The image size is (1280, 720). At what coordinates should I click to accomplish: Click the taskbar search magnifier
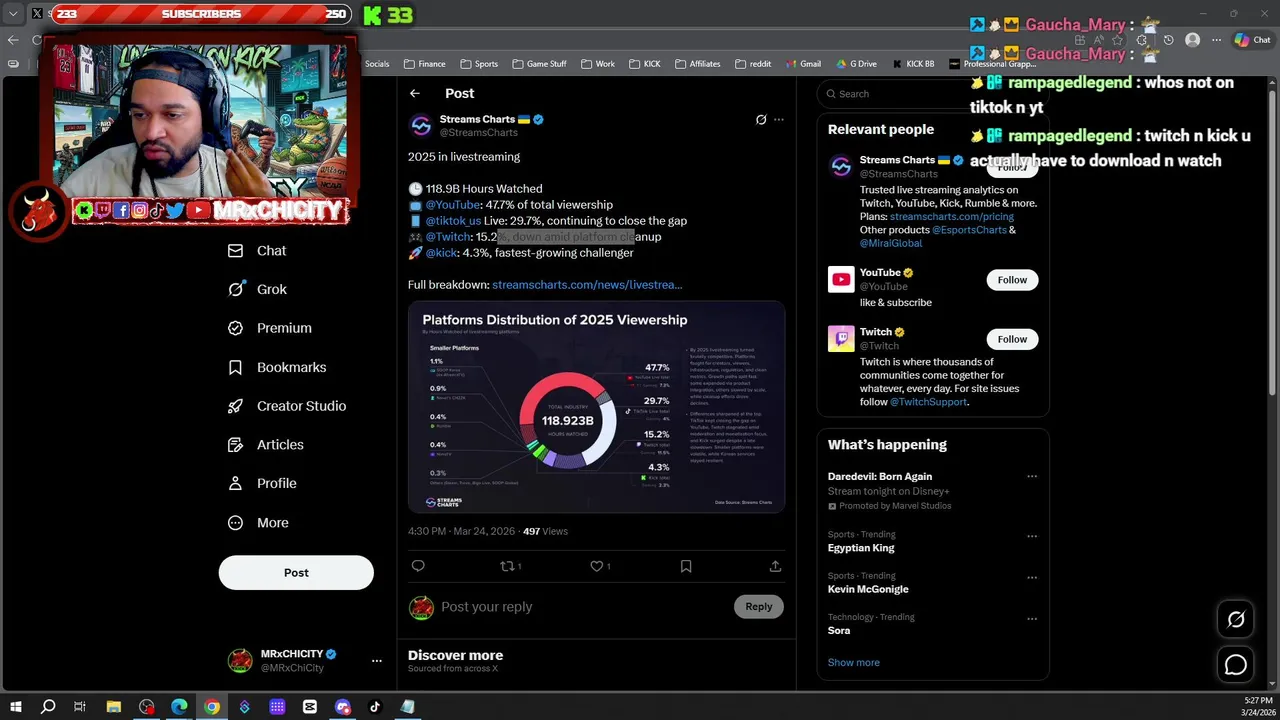(x=48, y=707)
